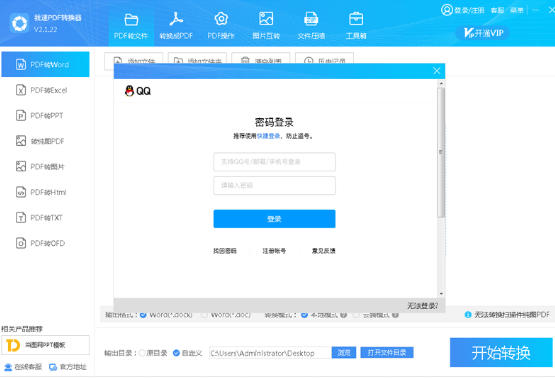This screenshot has width=555, height=378.
Task: Open the 文件压缩 tab
Action: pyautogui.click(x=311, y=26)
